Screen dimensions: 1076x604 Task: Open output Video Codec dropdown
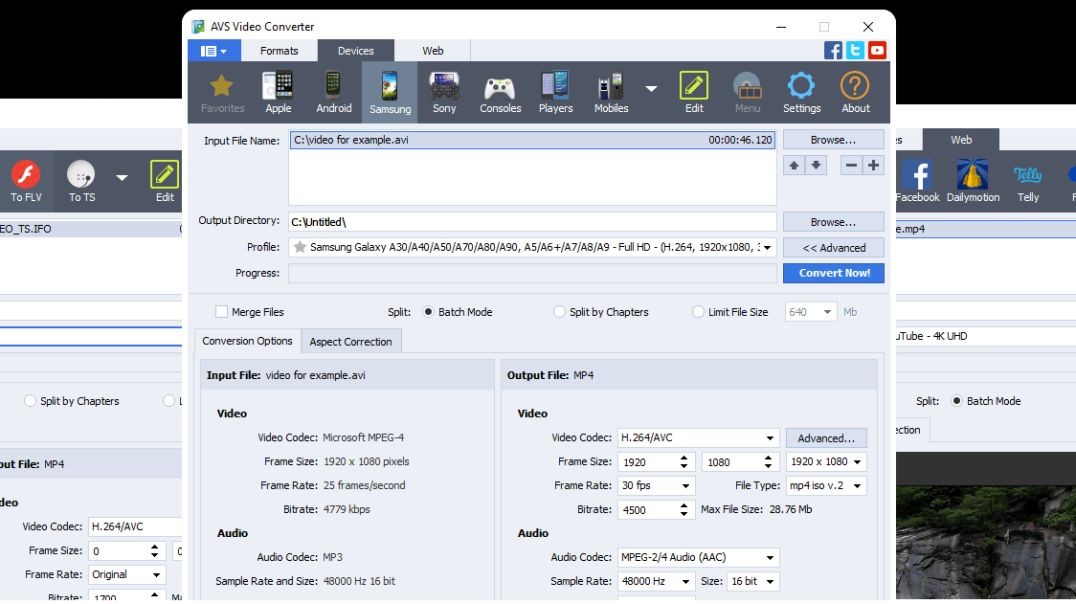(x=770, y=438)
